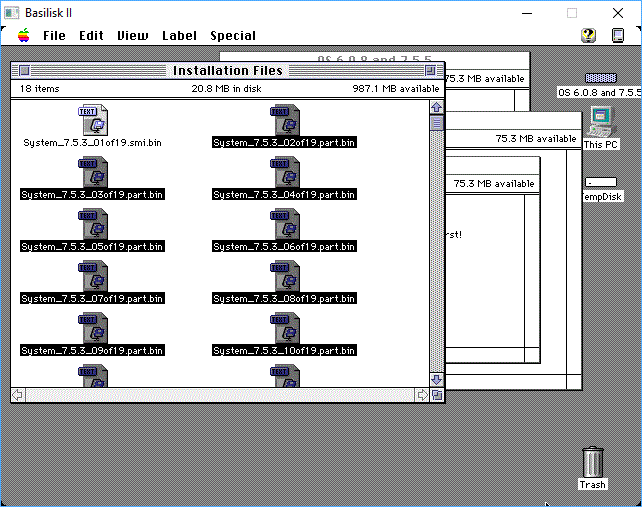Click the System_7.5.3_06of19.part.bin file name
The width and height of the screenshot is (642, 507).
[284, 247]
